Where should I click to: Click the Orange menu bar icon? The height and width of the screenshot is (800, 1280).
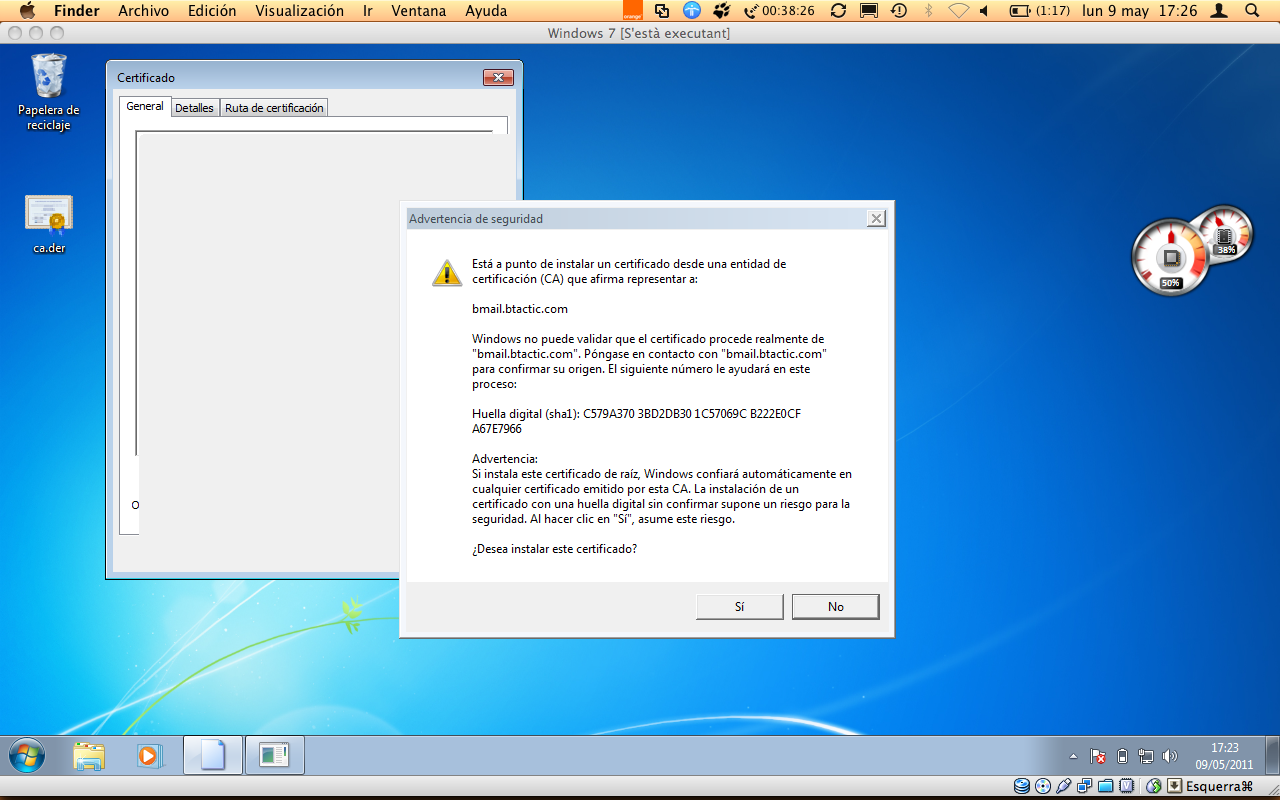[632, 11]
